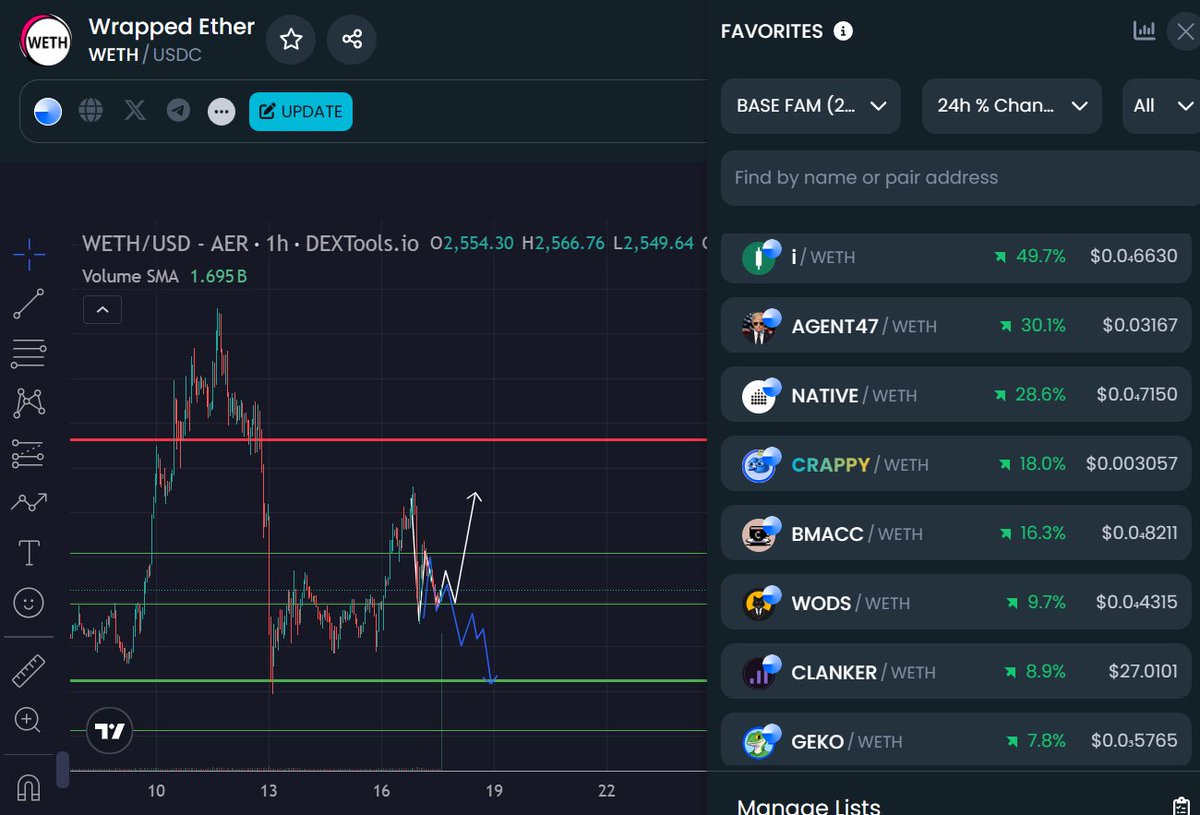The width and height of the screenshot is (1200, 815).
Task: Open the favorites info tooltip icon
Action: [843, 31]
